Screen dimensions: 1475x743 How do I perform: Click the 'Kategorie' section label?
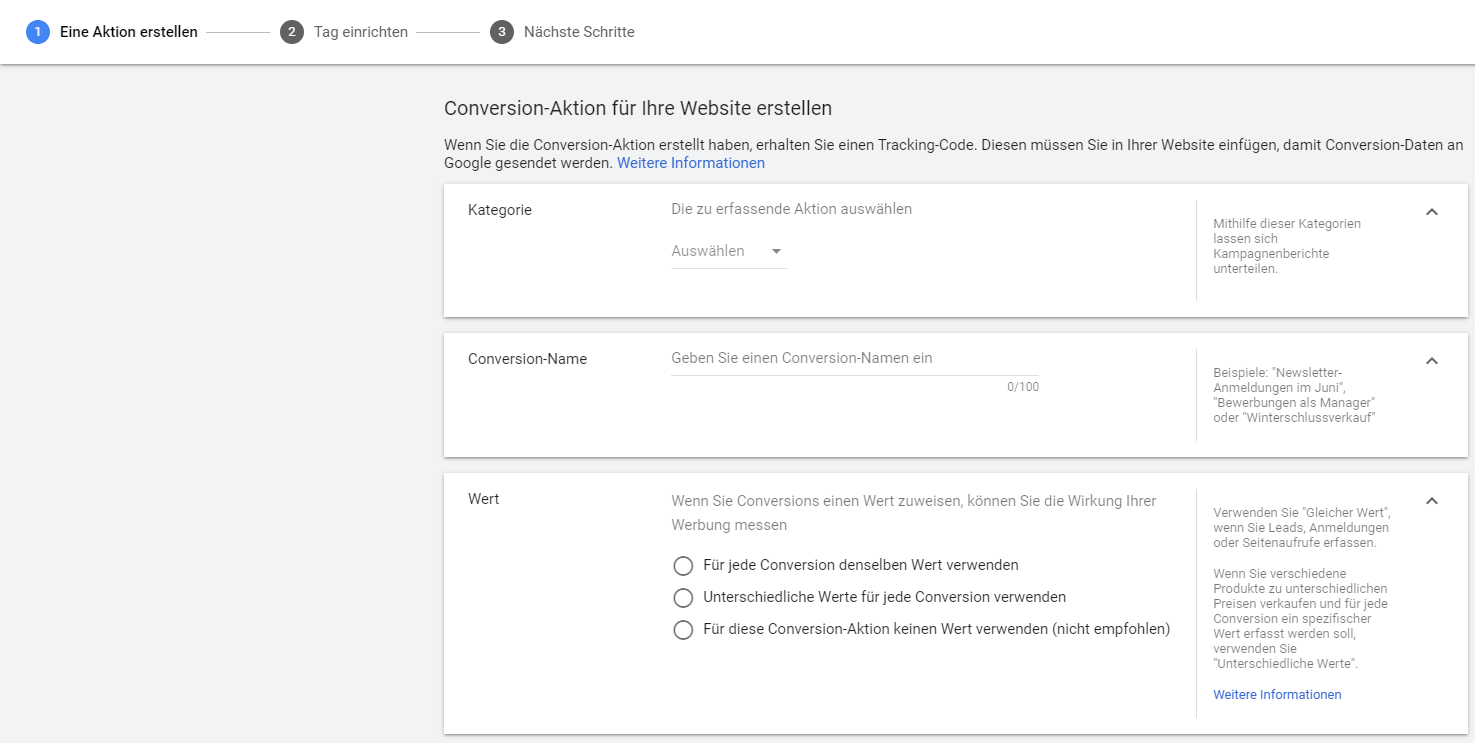point(500,210)
